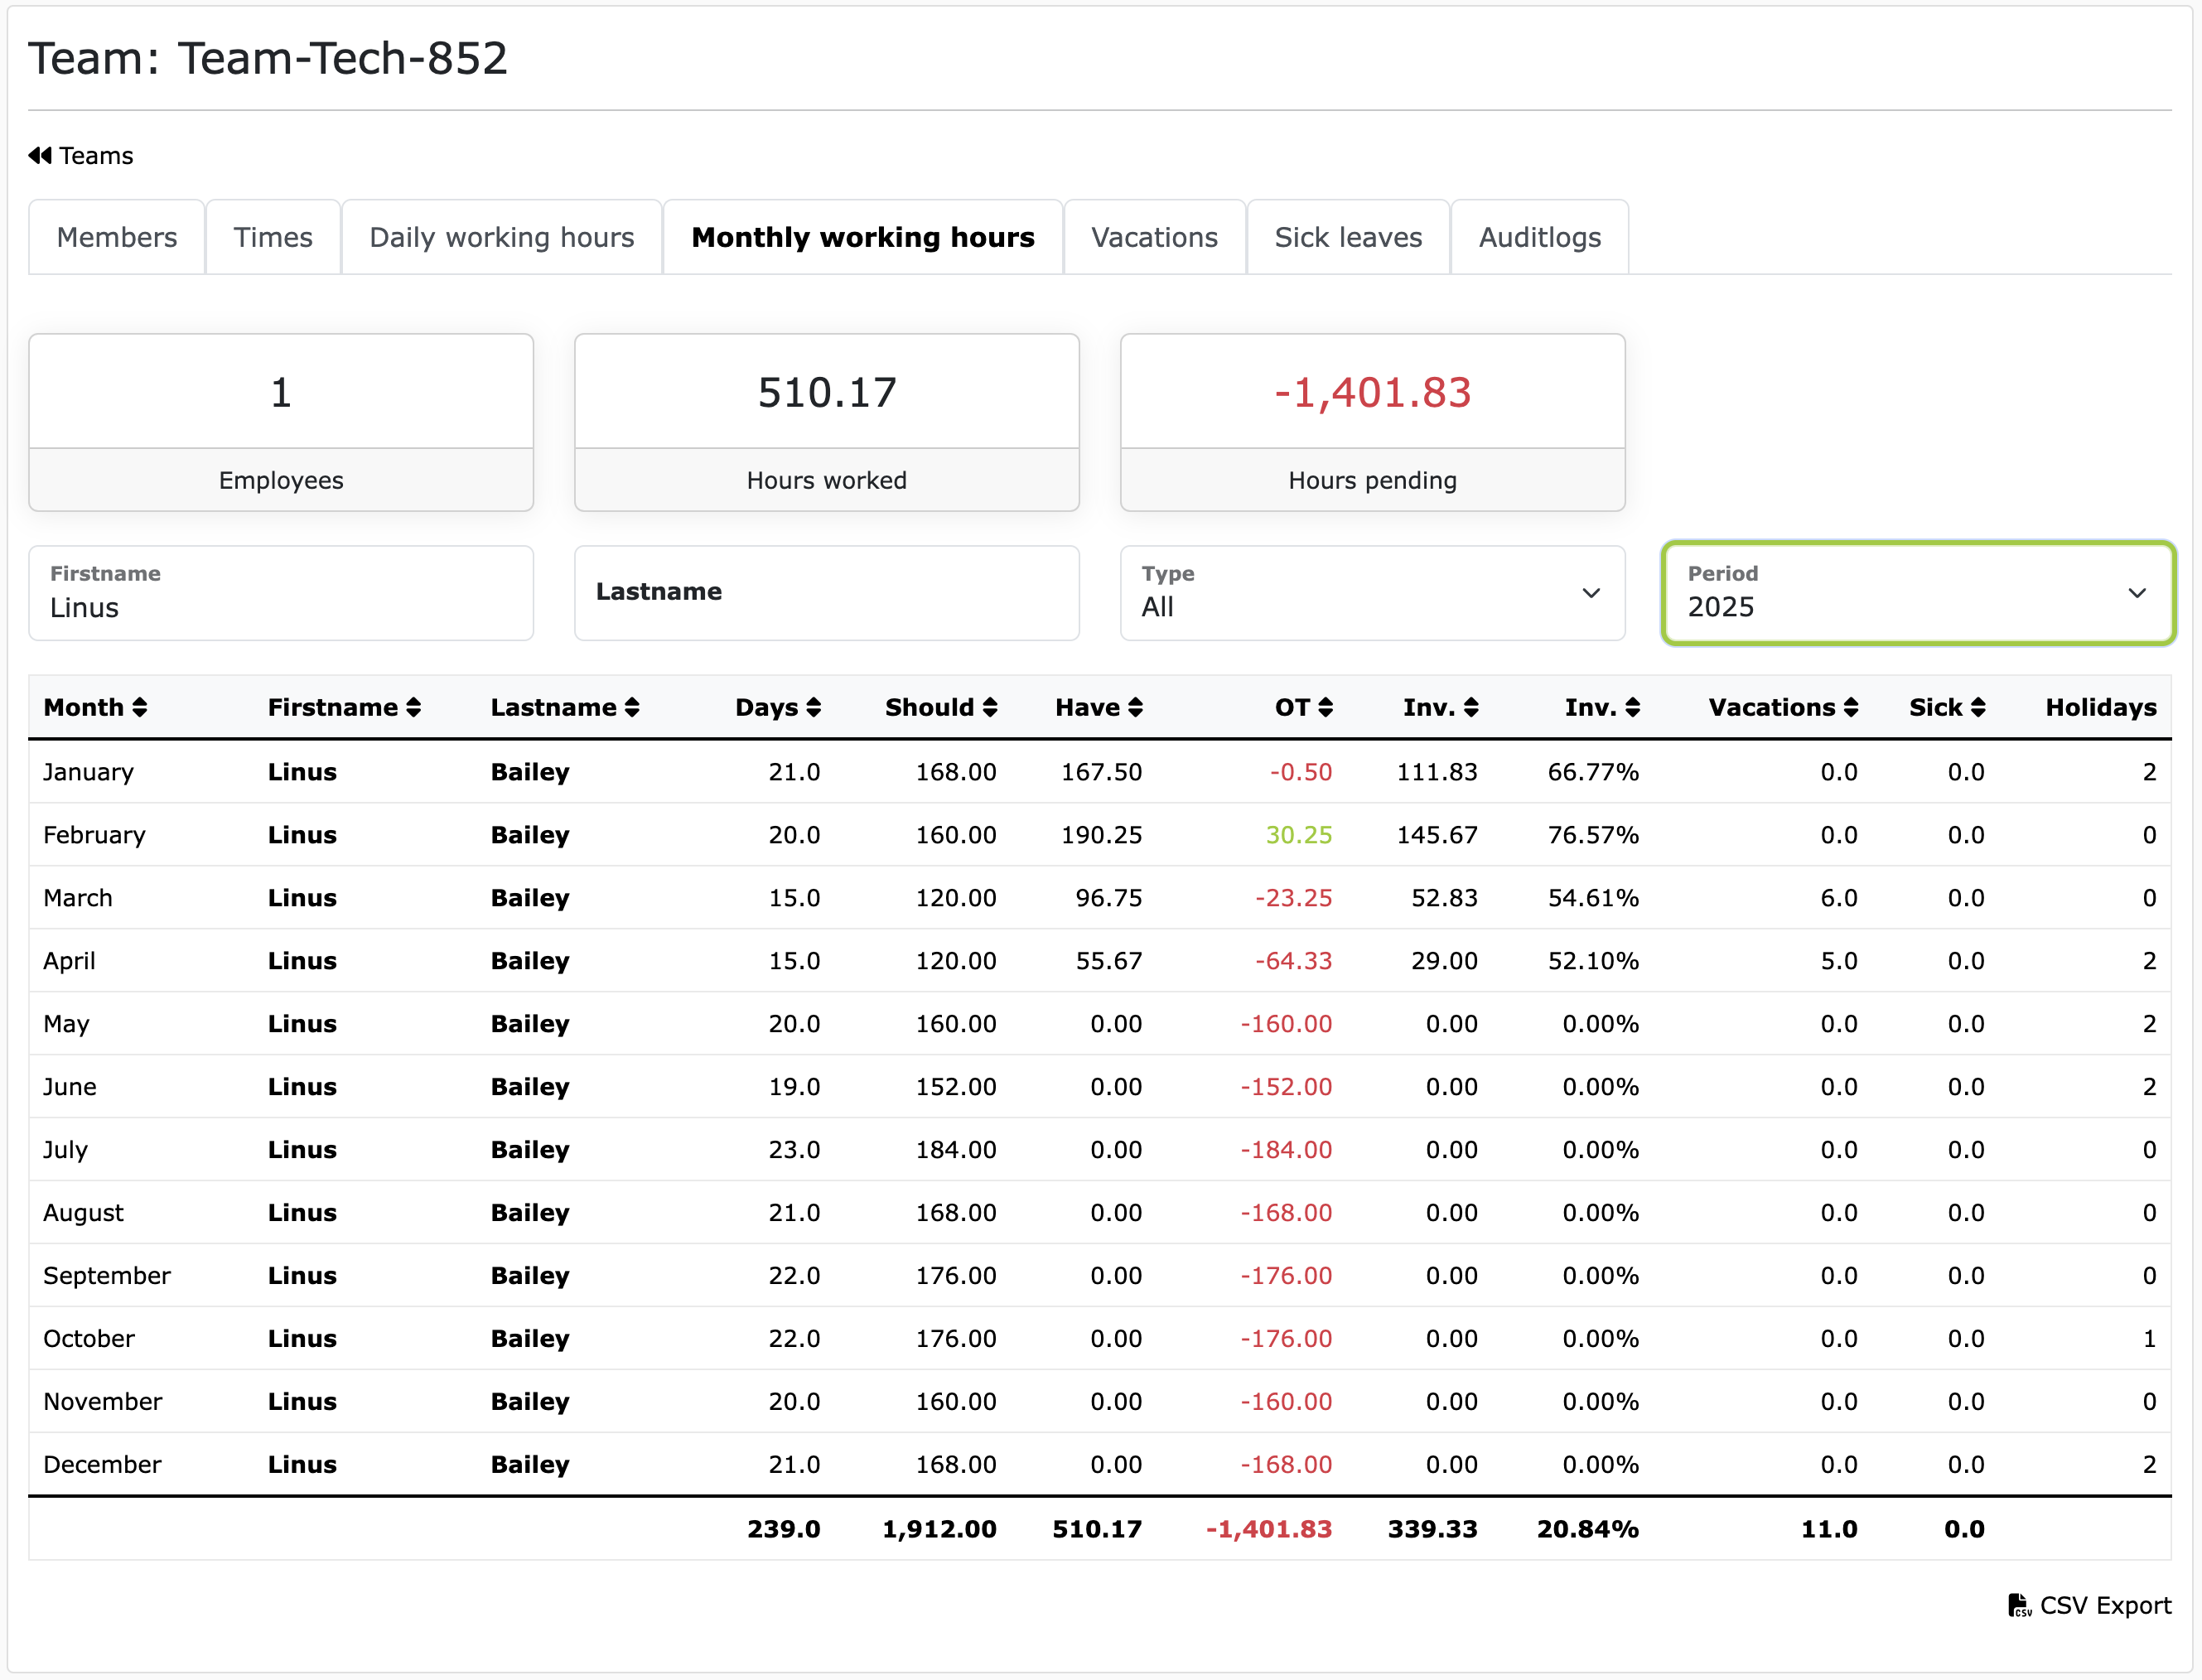The height and width of the screenshot is (1680, 2202).
Task: Sort by Vacations column arrows
Action: pyautogui.click(x=1851, y=708)
